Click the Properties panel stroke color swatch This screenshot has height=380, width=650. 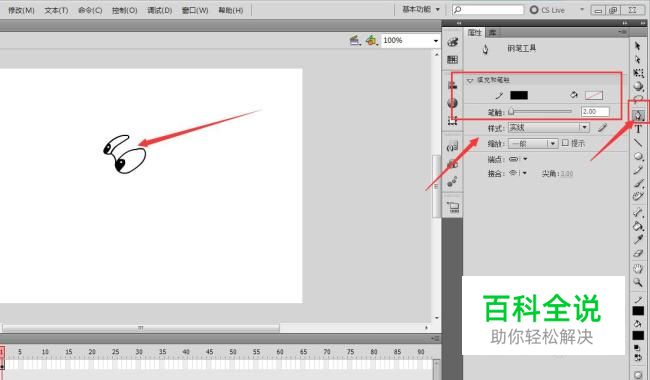[x=519, y=95]
